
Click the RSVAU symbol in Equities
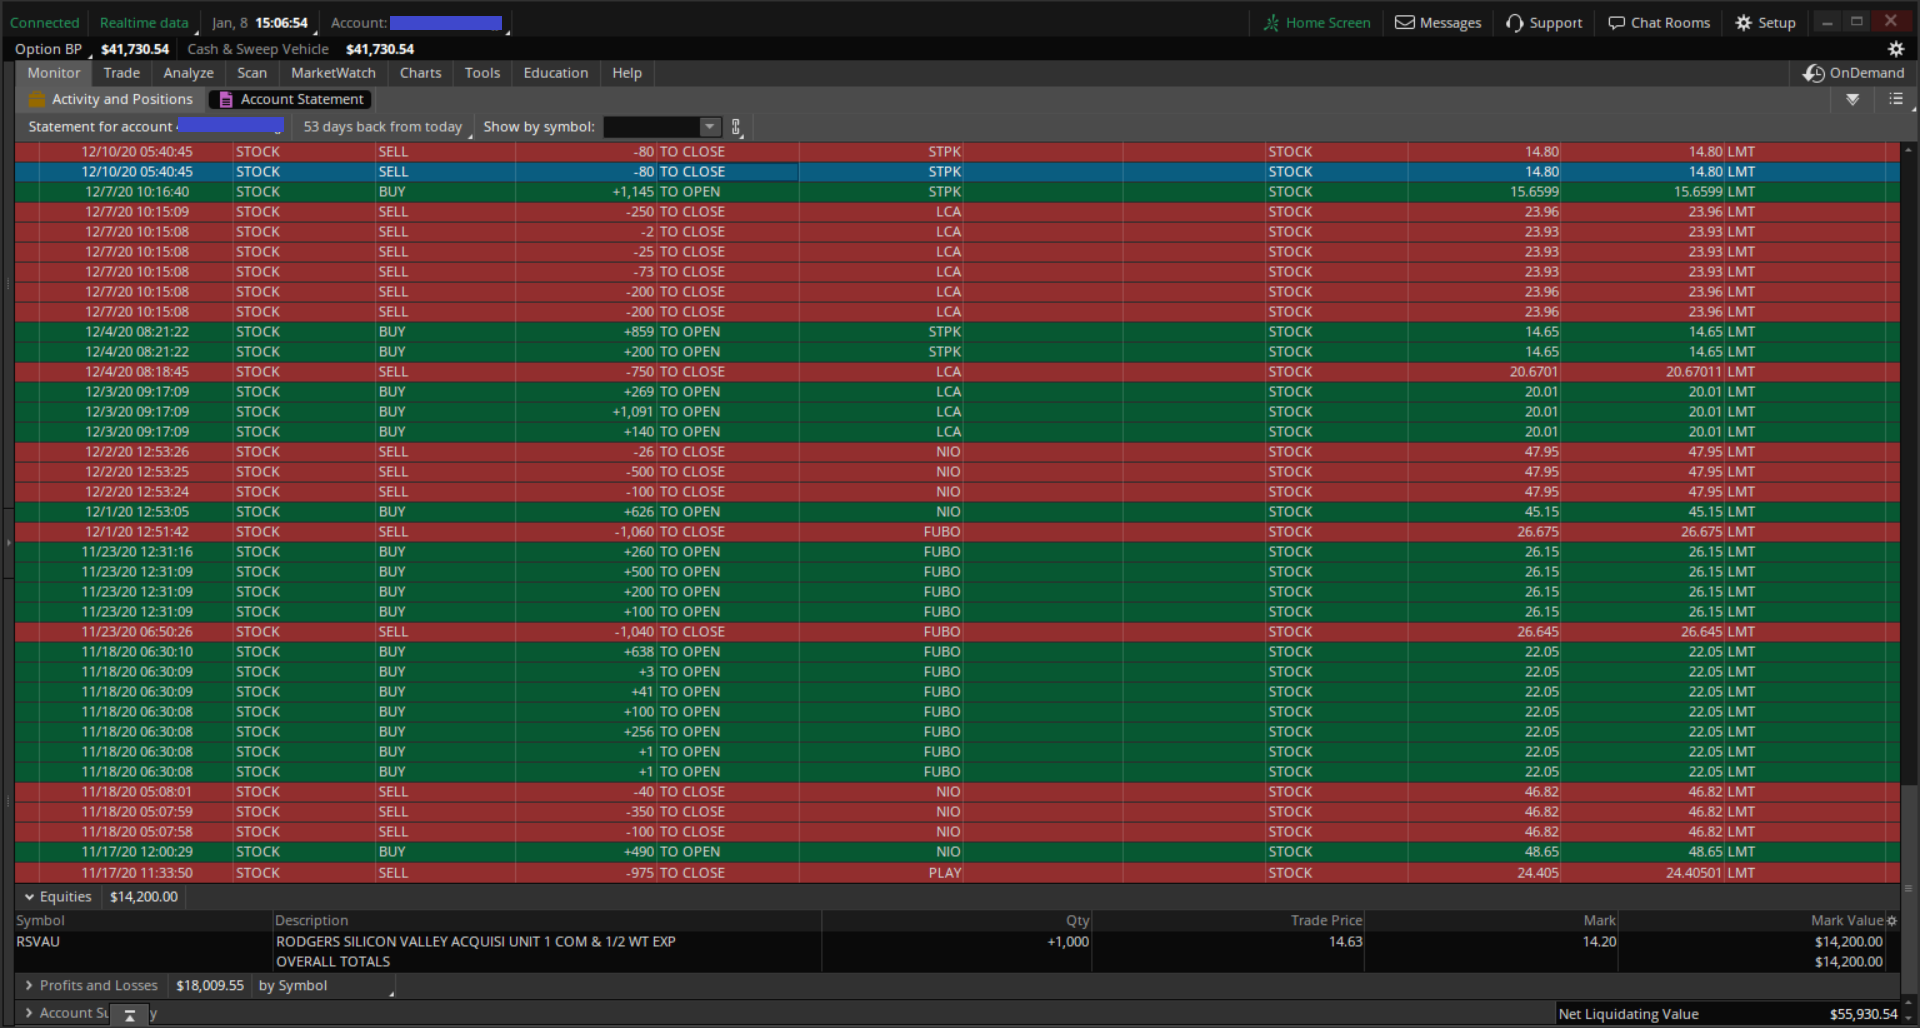(x=38, y=941)
